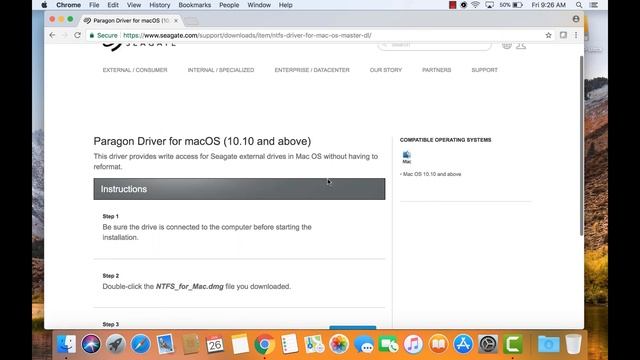The height and width of the screenshot is (360, 640).
Task: Open Messages from the Dock
Action: pos(364,344)
